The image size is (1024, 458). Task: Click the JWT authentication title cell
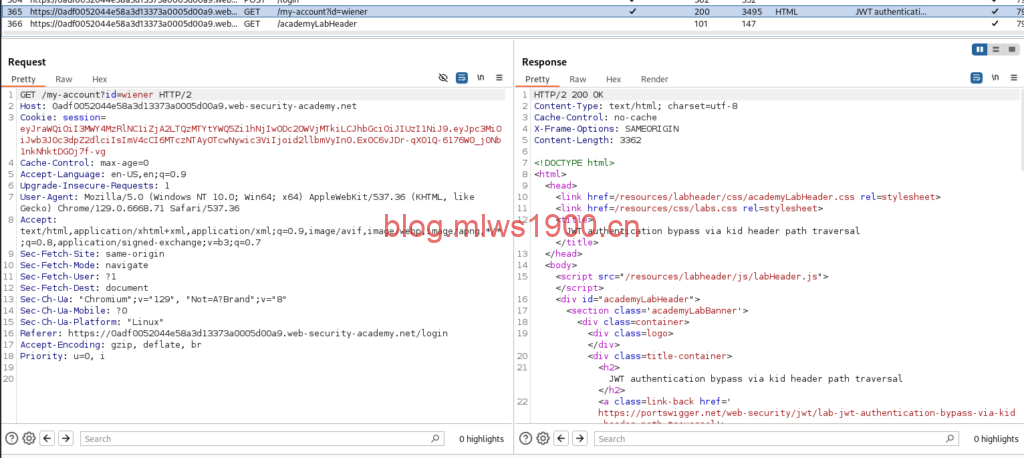(891, 12)
